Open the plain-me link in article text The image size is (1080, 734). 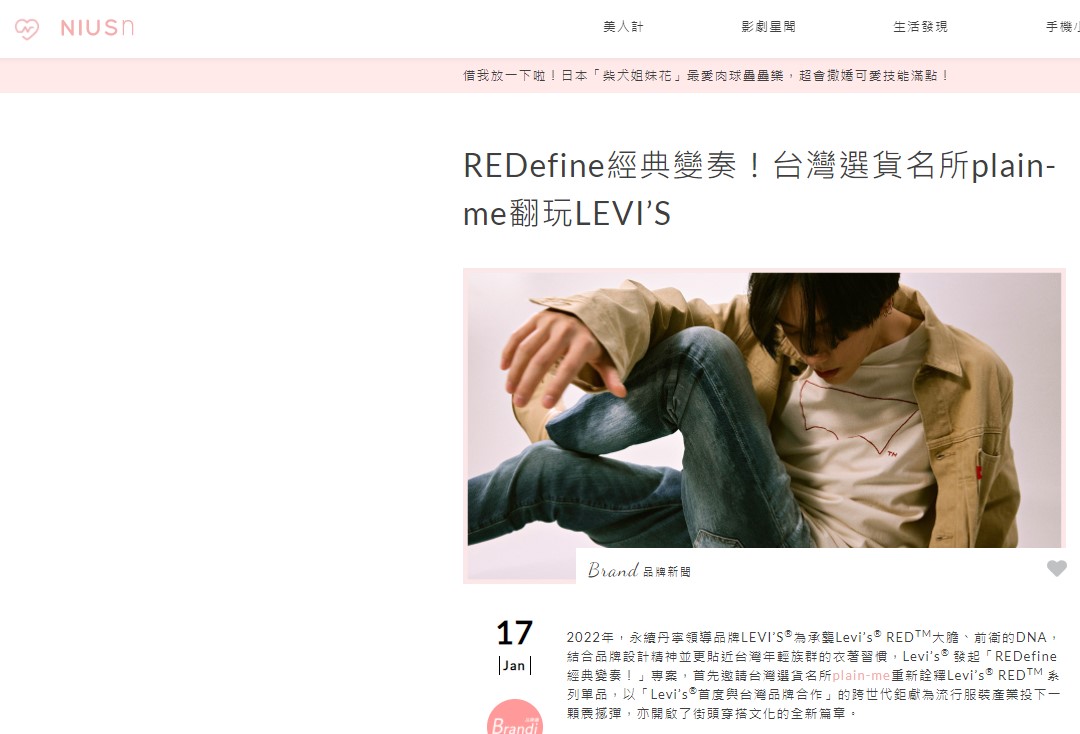[x=861, y=675]
